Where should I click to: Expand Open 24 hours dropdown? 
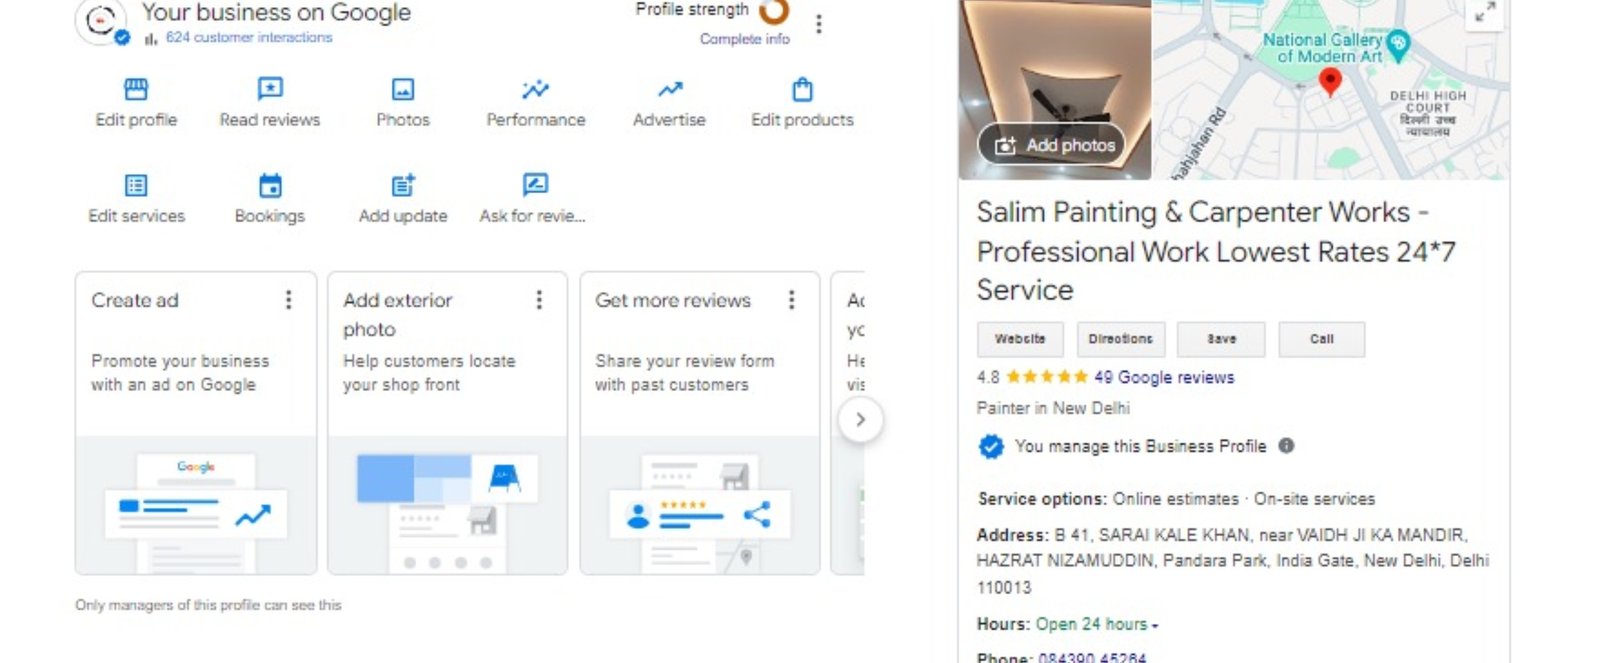pos(1097,625)
